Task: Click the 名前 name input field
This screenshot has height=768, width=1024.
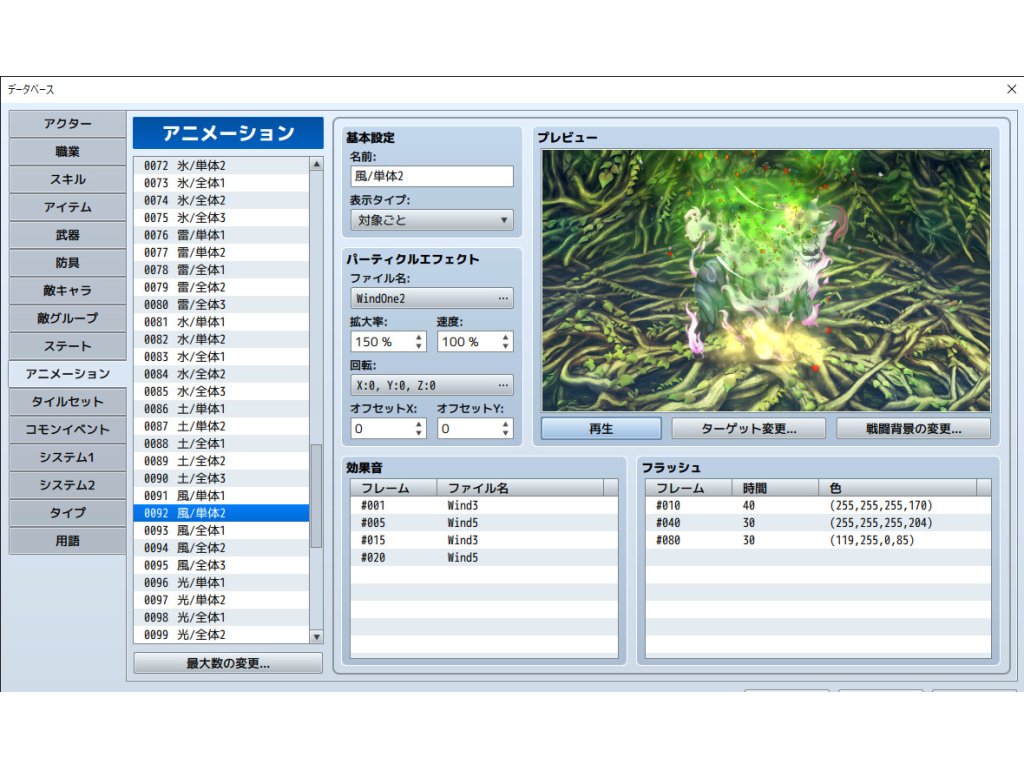Action: pyautogui.click(x=432, y=176)
